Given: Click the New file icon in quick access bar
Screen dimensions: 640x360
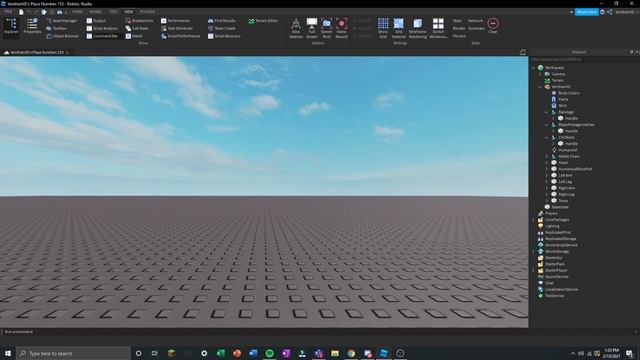Looking at the screenshot, I should tap(21, 12).
